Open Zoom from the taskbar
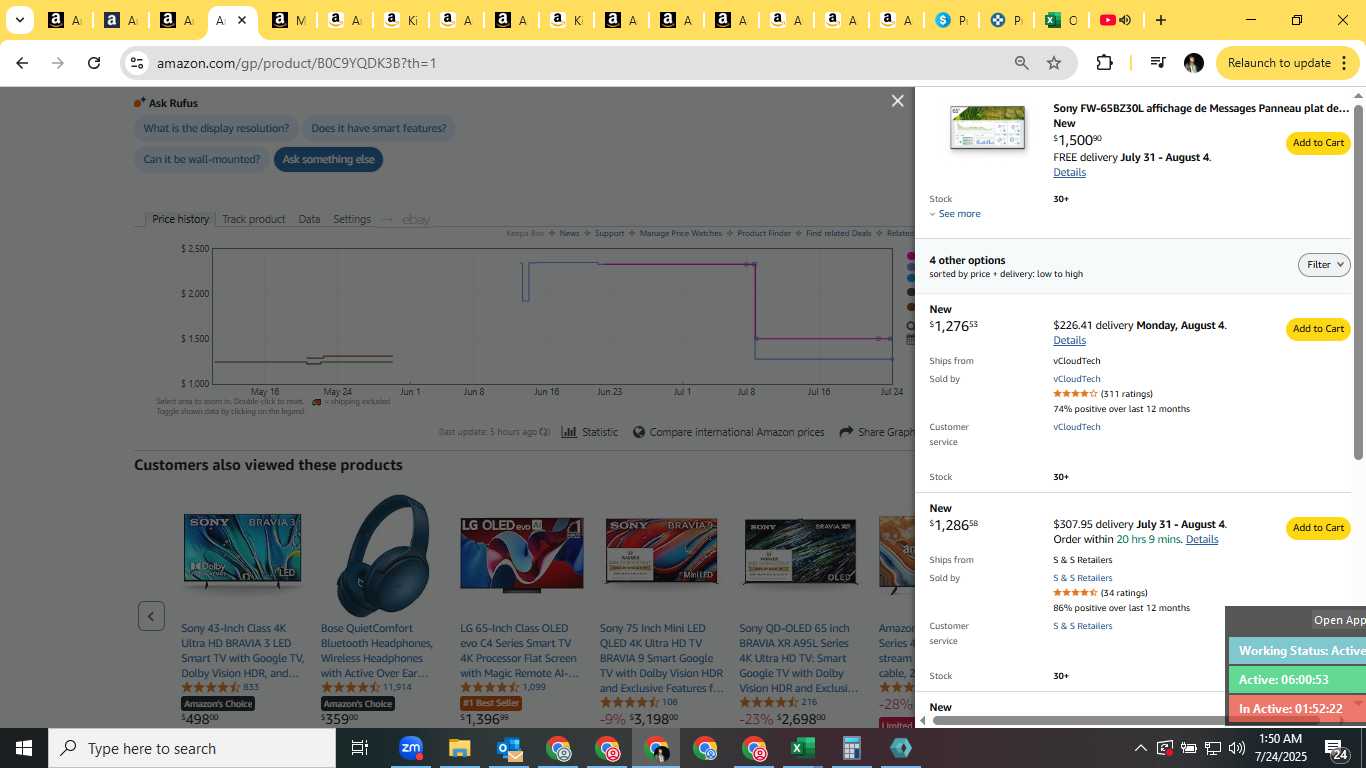 [410, 748]
